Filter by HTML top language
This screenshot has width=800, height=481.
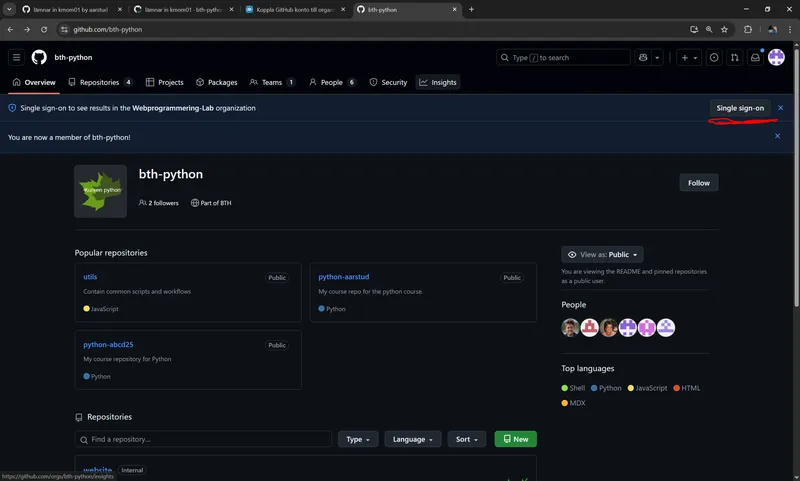click(687, 388)
